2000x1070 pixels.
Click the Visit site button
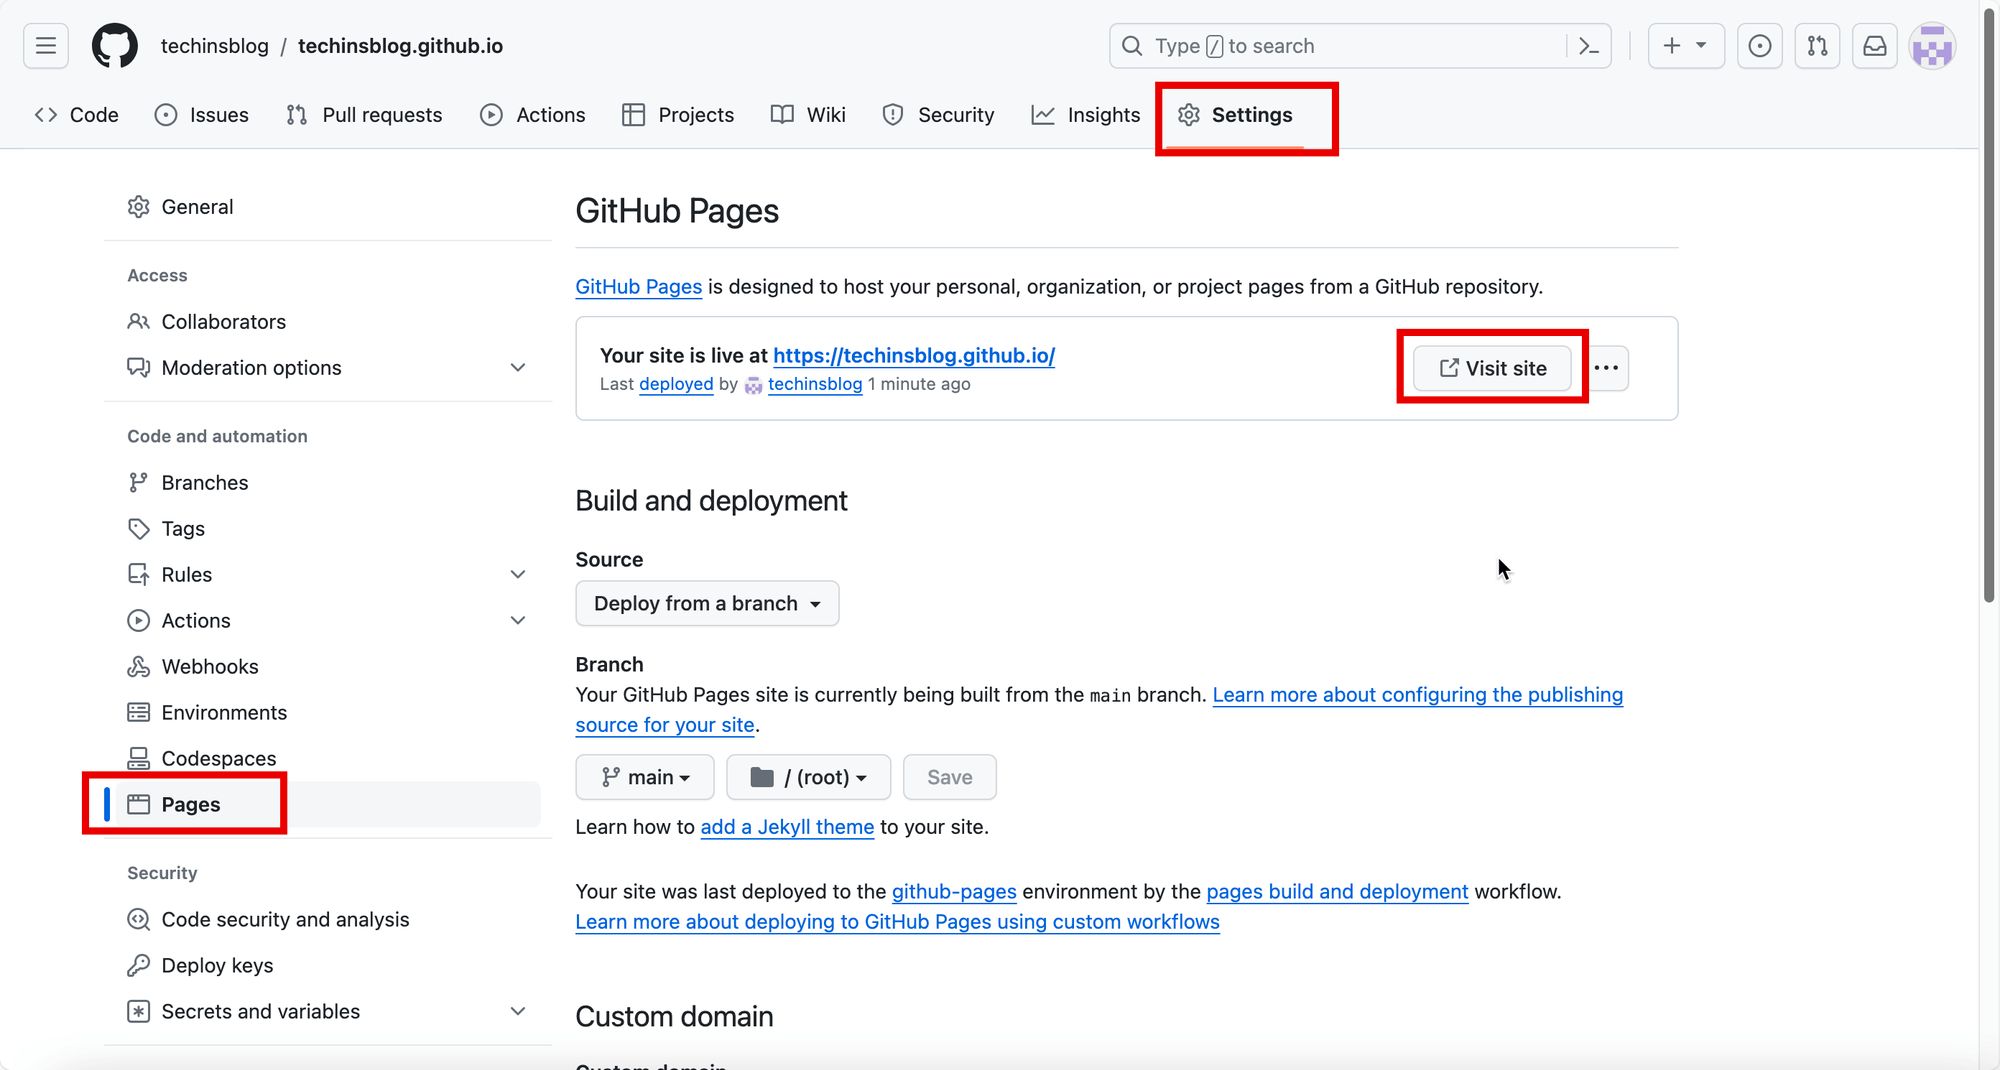(x=1492, y=368)
